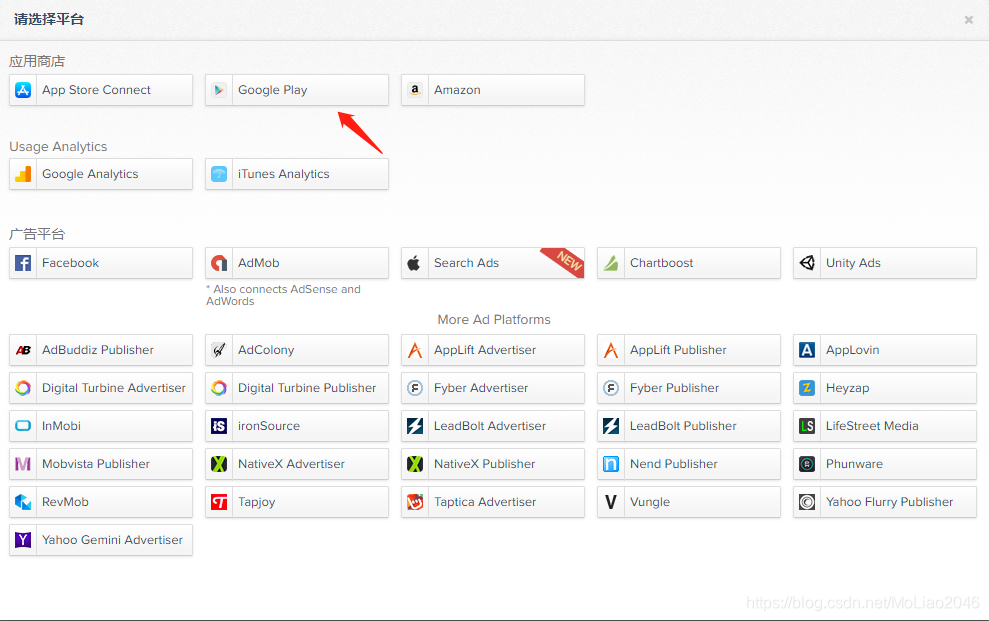Viewport: 989px width, 621px height.
Task: Click the AdMob logo icon
Action: [x=219, y=263]
